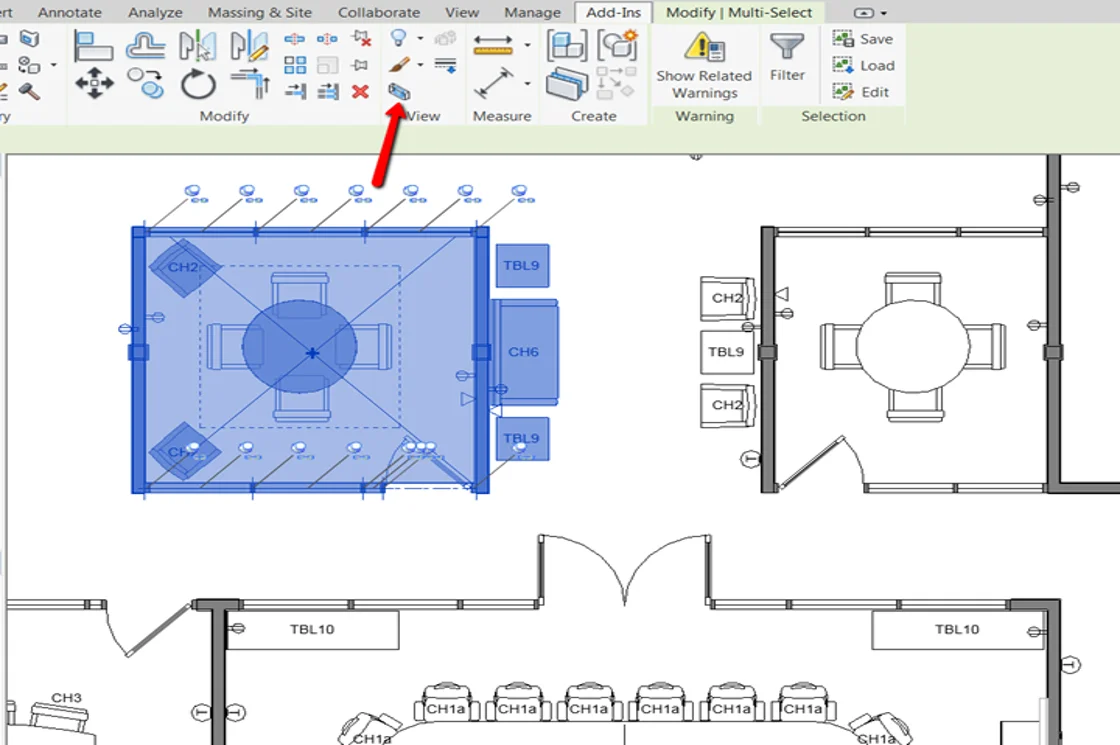The height and width of the screenshot is (745, 1120).
Task: Click the Array tool icon
Action: [x=295, y=66]
